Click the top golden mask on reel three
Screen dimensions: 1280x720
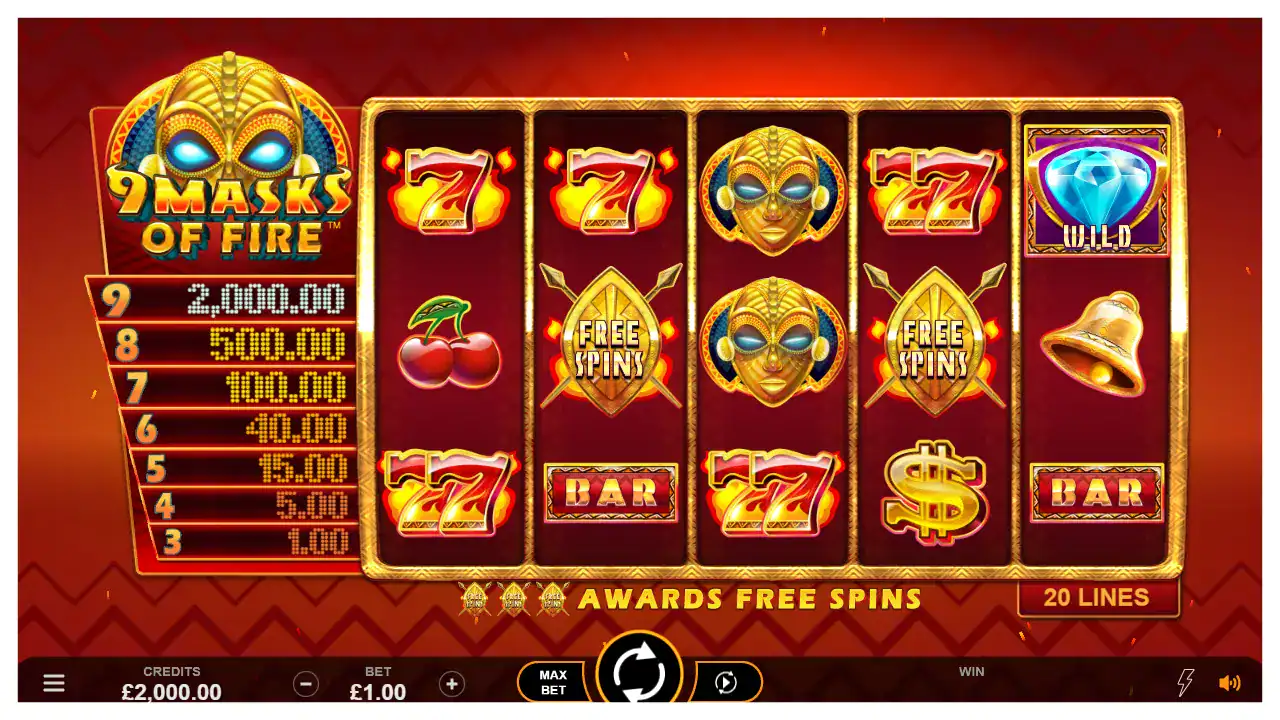coord(773,189)
